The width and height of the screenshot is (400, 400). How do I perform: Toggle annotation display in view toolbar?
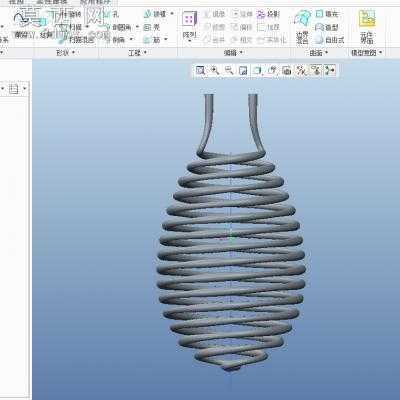[316, 70]
